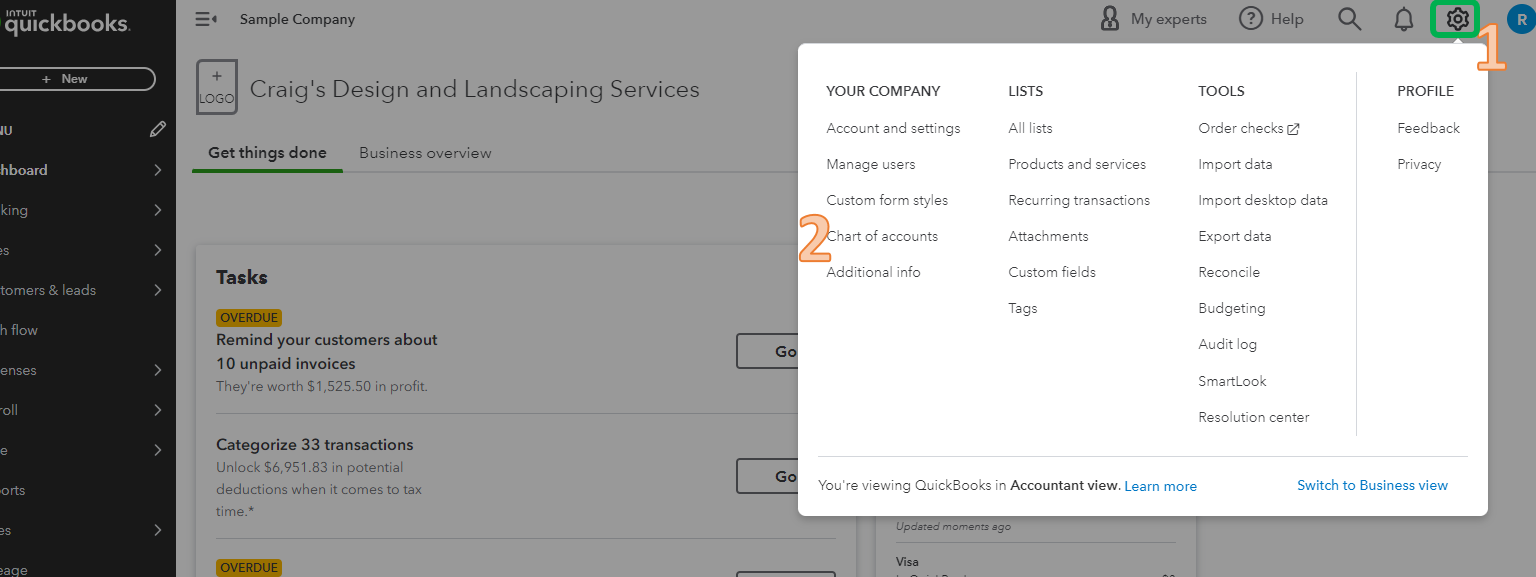Open Chart of accounts
Image resolution: width=1536 pixels, height=577 pixels.
882,236
